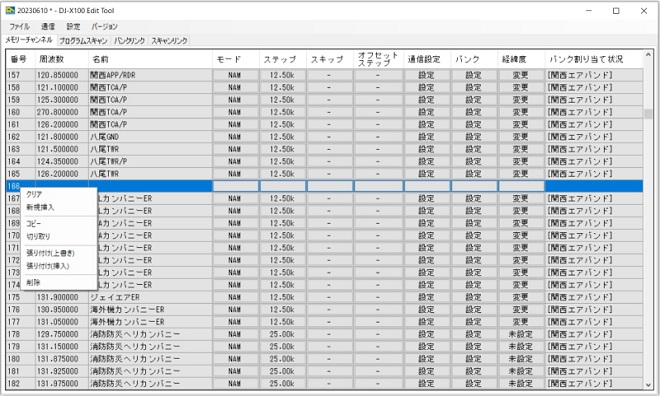Select name cell 関西APP/RDR
Viewport: 660px width, 396px height.
150,75
